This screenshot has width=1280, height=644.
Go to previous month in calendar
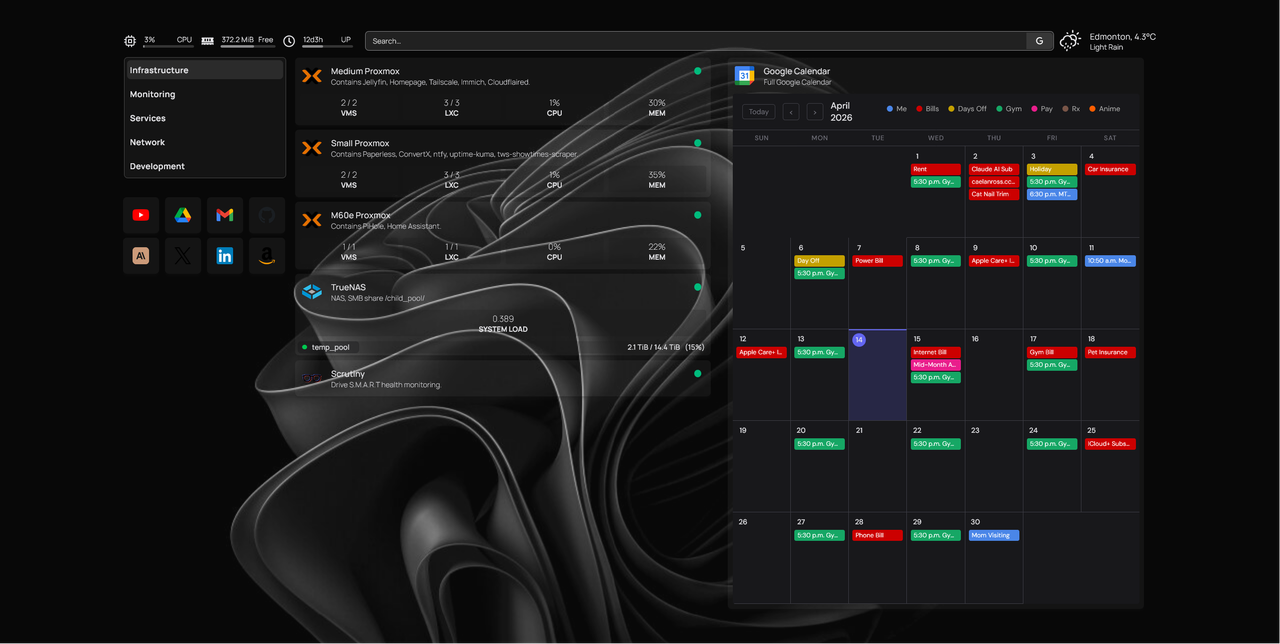[x=791, y=112]
